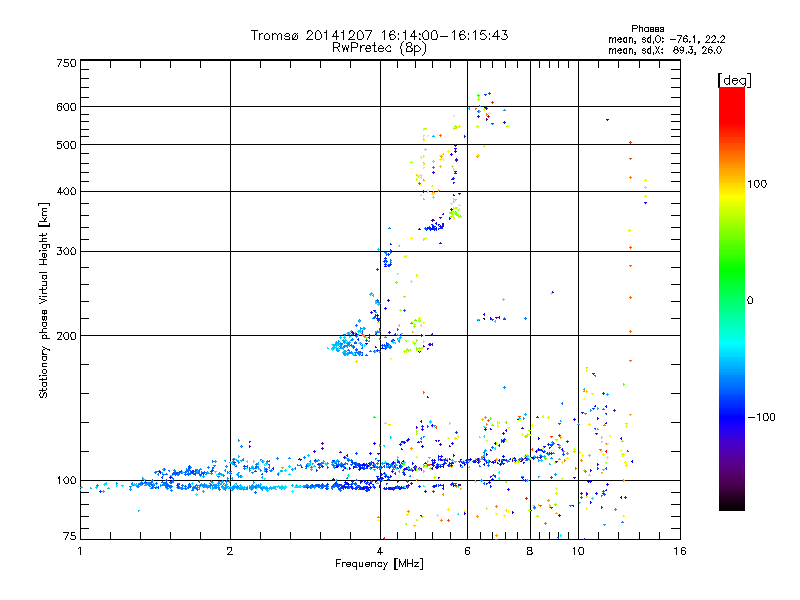Click the "RwPretec (8p)" subtitle
800x600 pixels.
pos(380,48)
